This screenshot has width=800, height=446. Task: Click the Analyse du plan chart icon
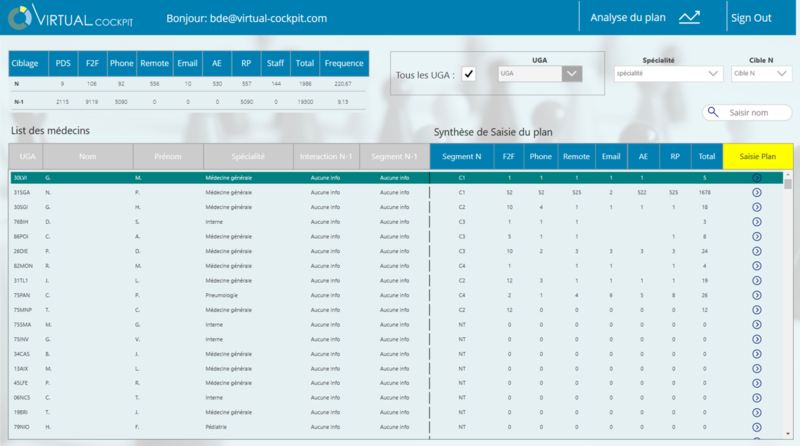click(x=688, y=17)
